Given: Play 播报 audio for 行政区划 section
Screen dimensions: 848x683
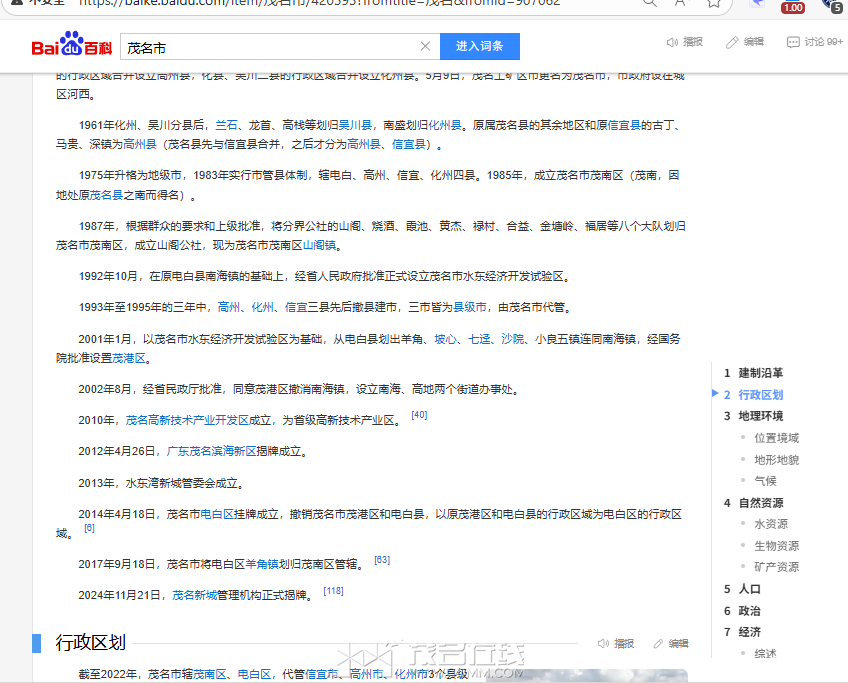Looking at the screenshot, I should click(604, 643).
